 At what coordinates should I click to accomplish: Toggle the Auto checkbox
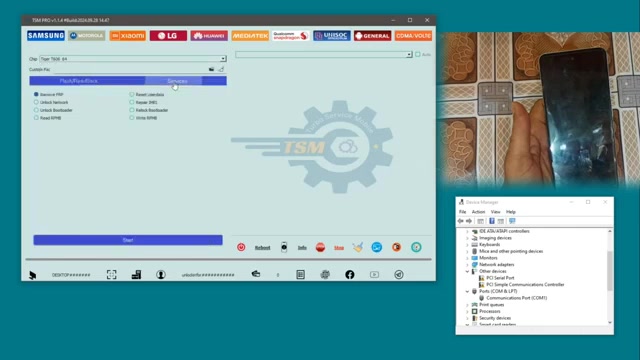(x=418, y=54)
